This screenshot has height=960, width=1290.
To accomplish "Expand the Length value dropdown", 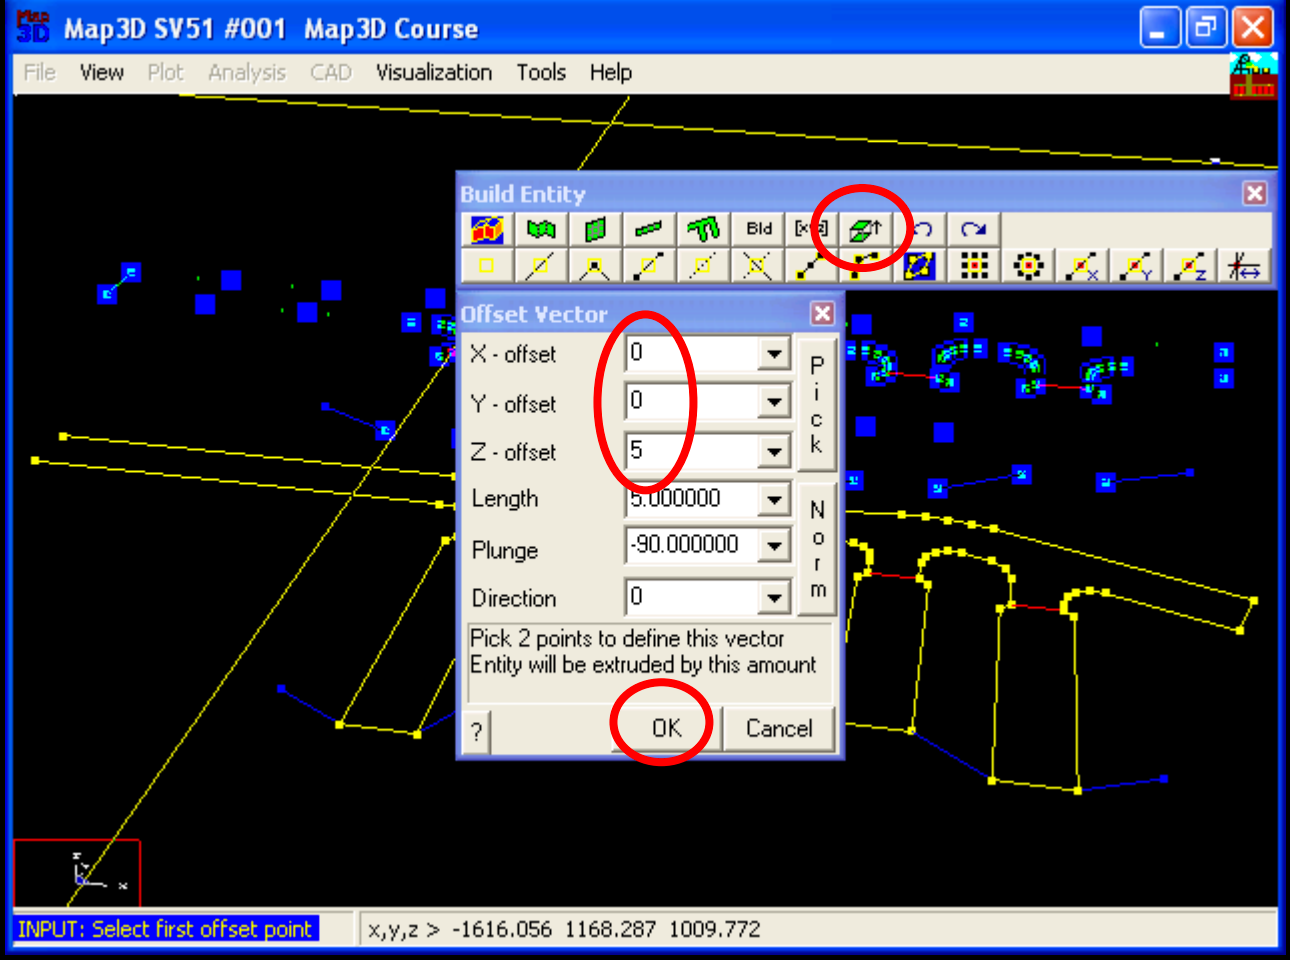I will pyautogui.click(x=774, y=499).
